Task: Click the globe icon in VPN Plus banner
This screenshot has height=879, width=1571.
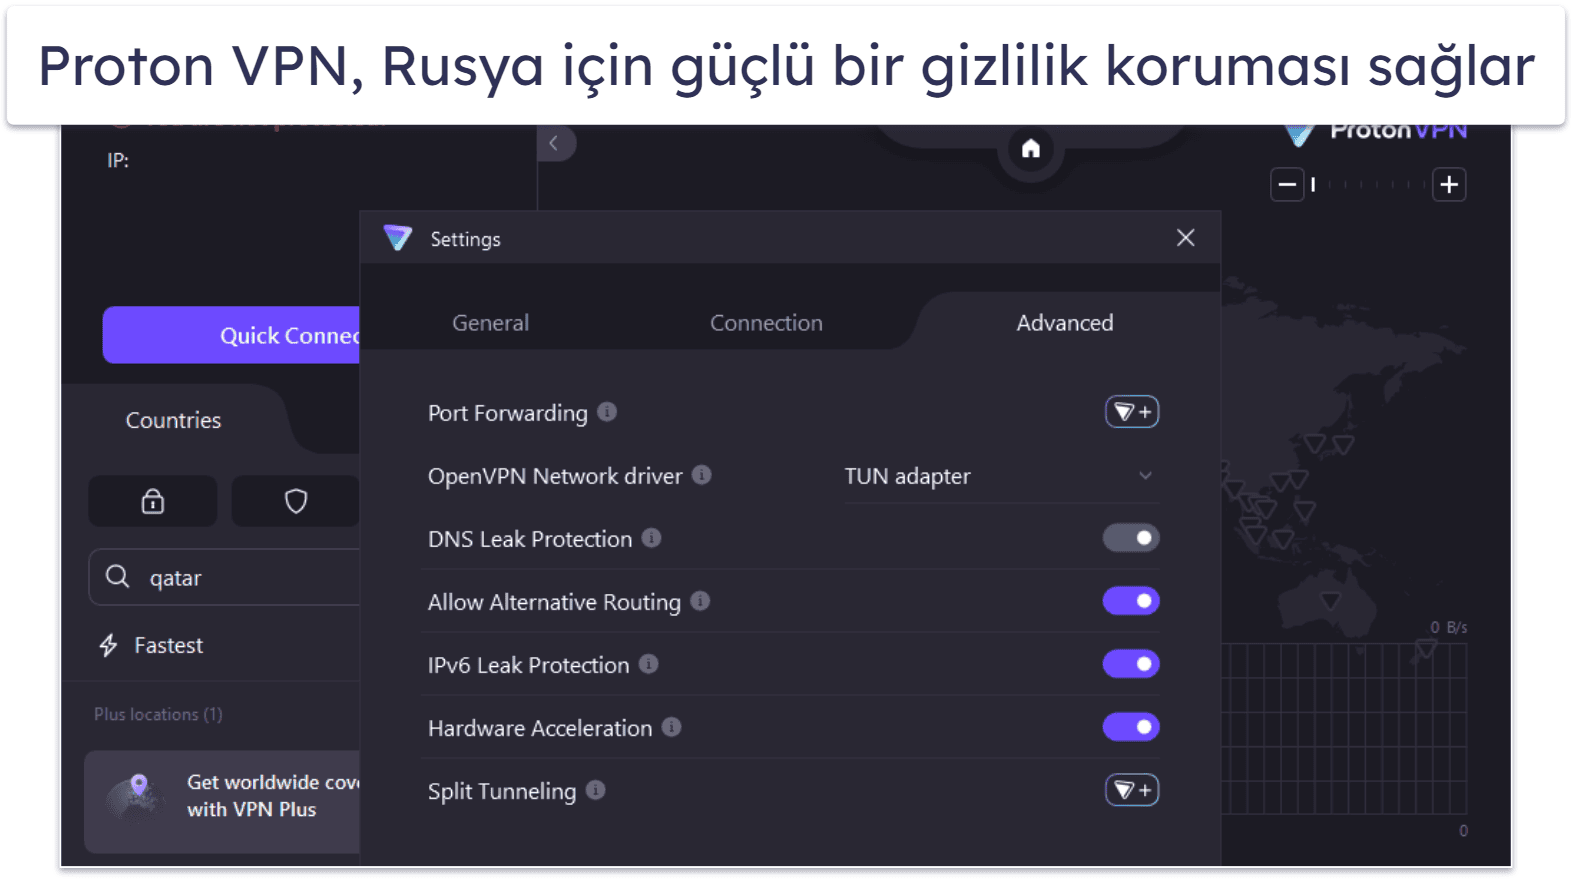Action: point(137,797)
